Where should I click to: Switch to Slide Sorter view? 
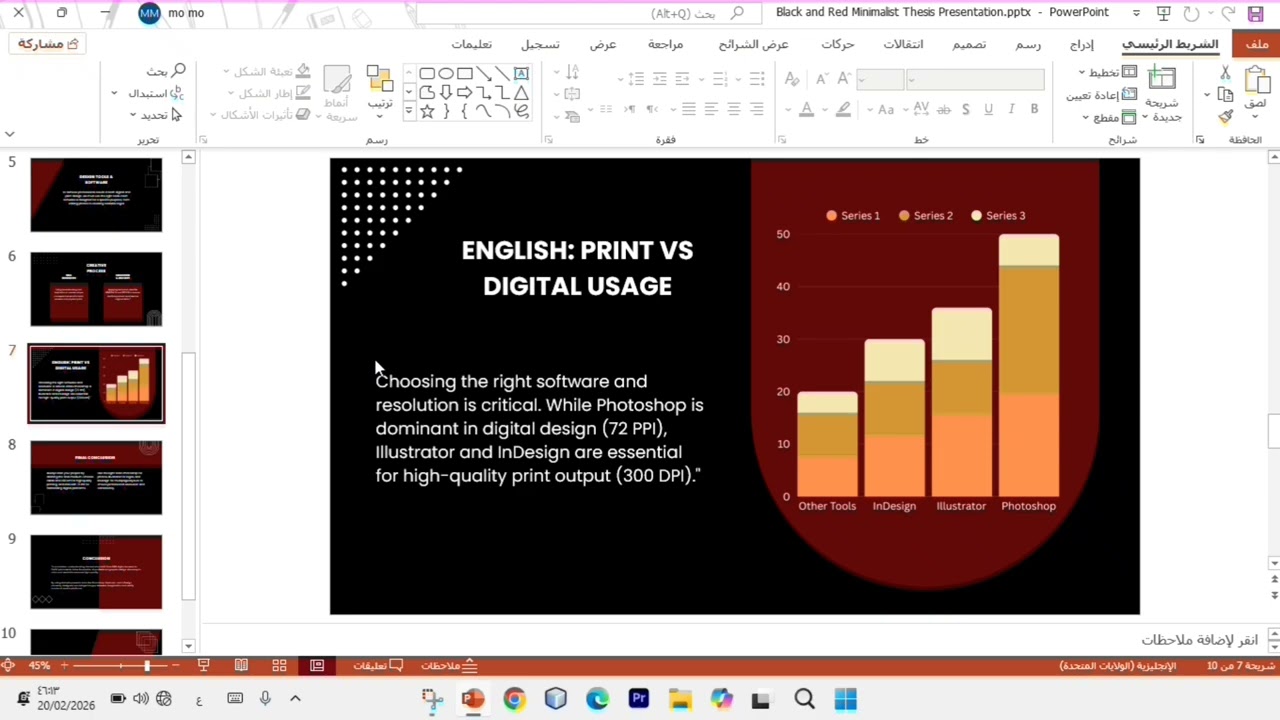(279, 665)
